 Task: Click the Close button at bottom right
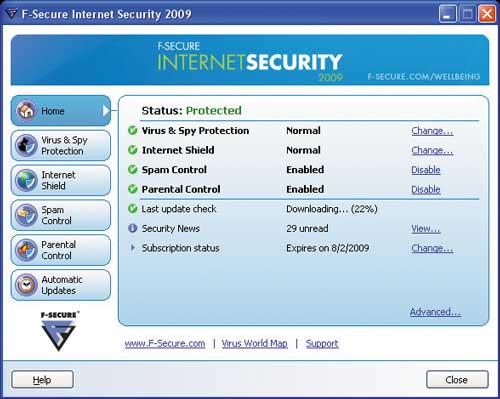(x=457, y=379)
